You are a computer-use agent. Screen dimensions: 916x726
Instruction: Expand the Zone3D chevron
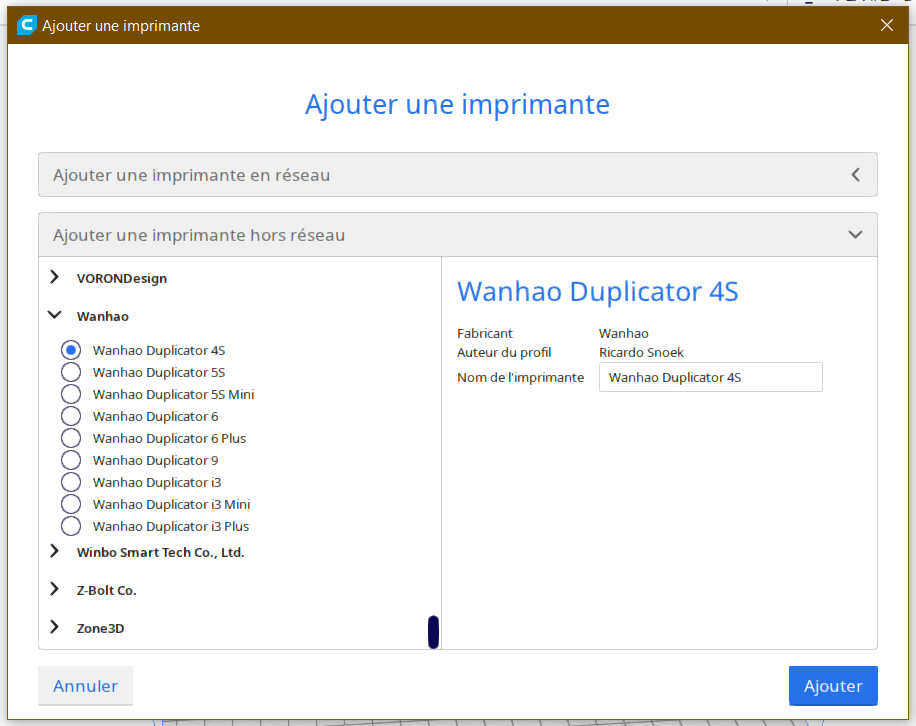(x=54, y=627)
